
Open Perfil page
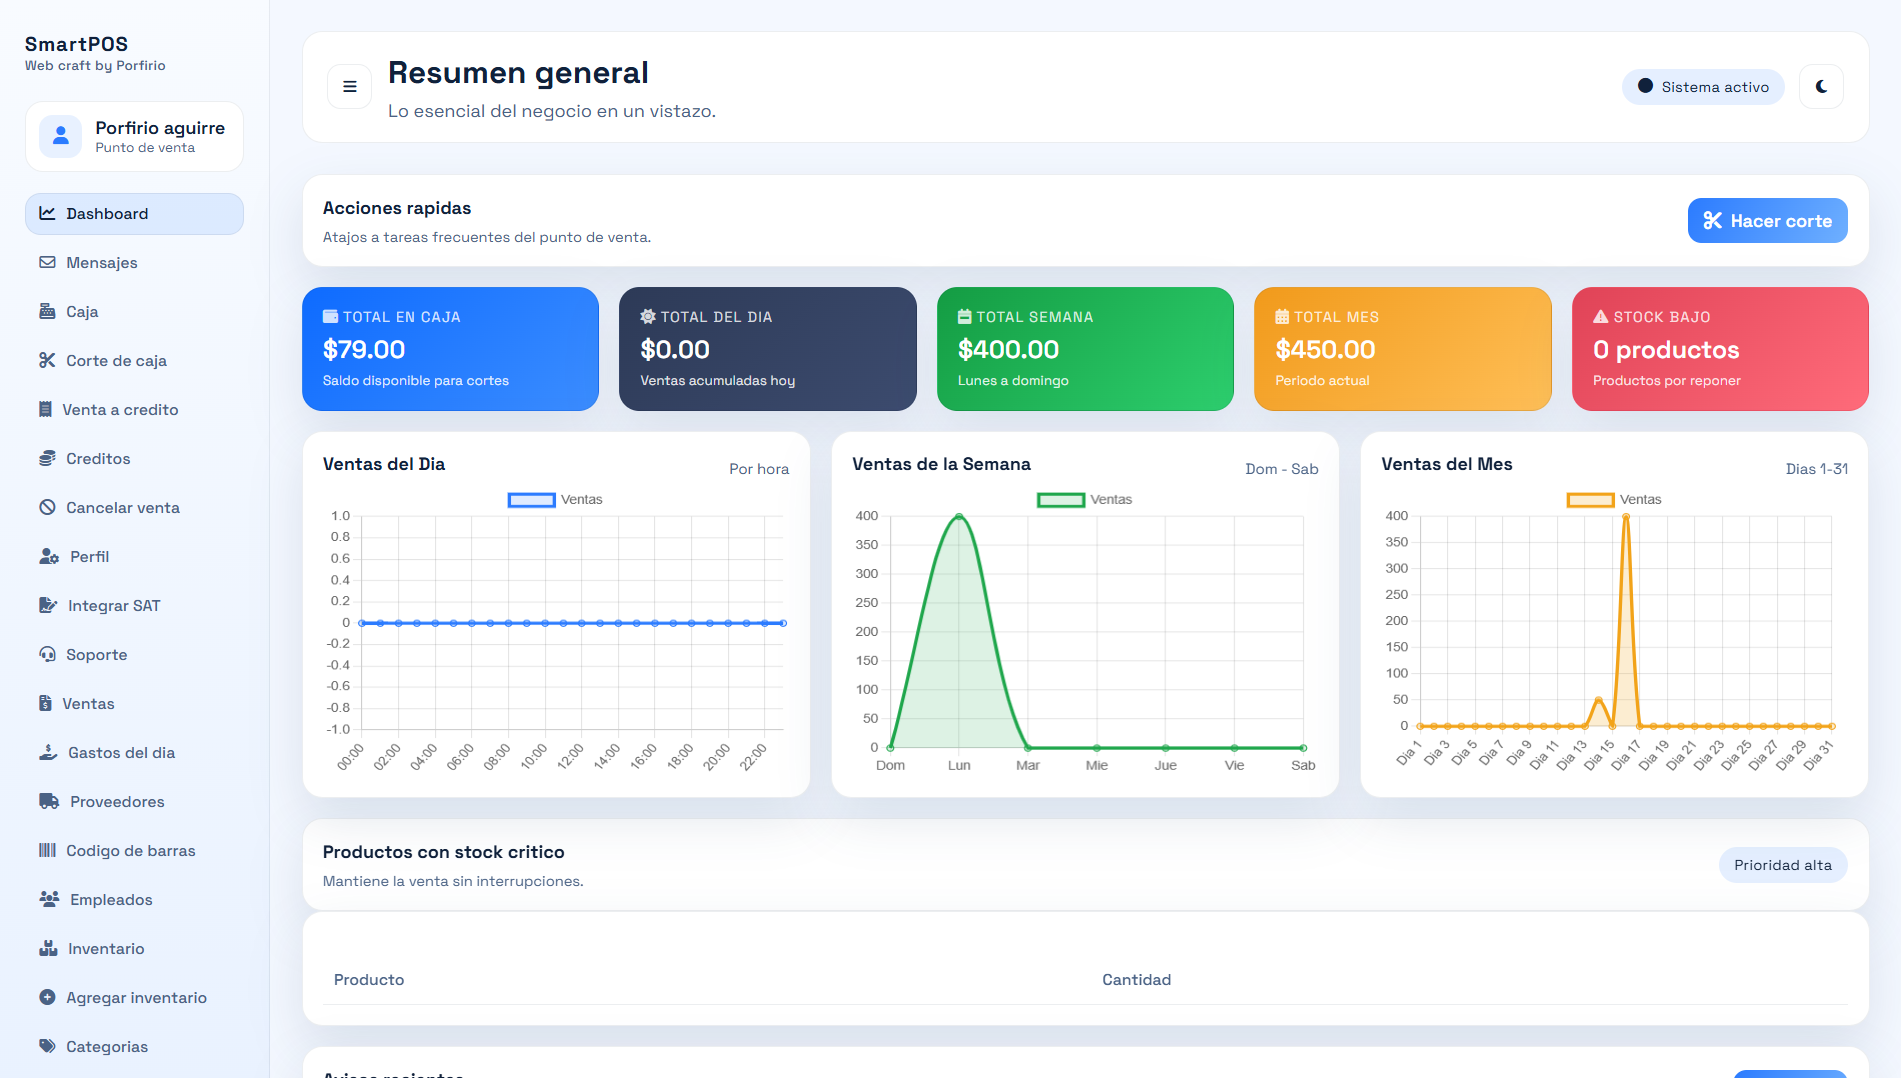tap(134, 557)
